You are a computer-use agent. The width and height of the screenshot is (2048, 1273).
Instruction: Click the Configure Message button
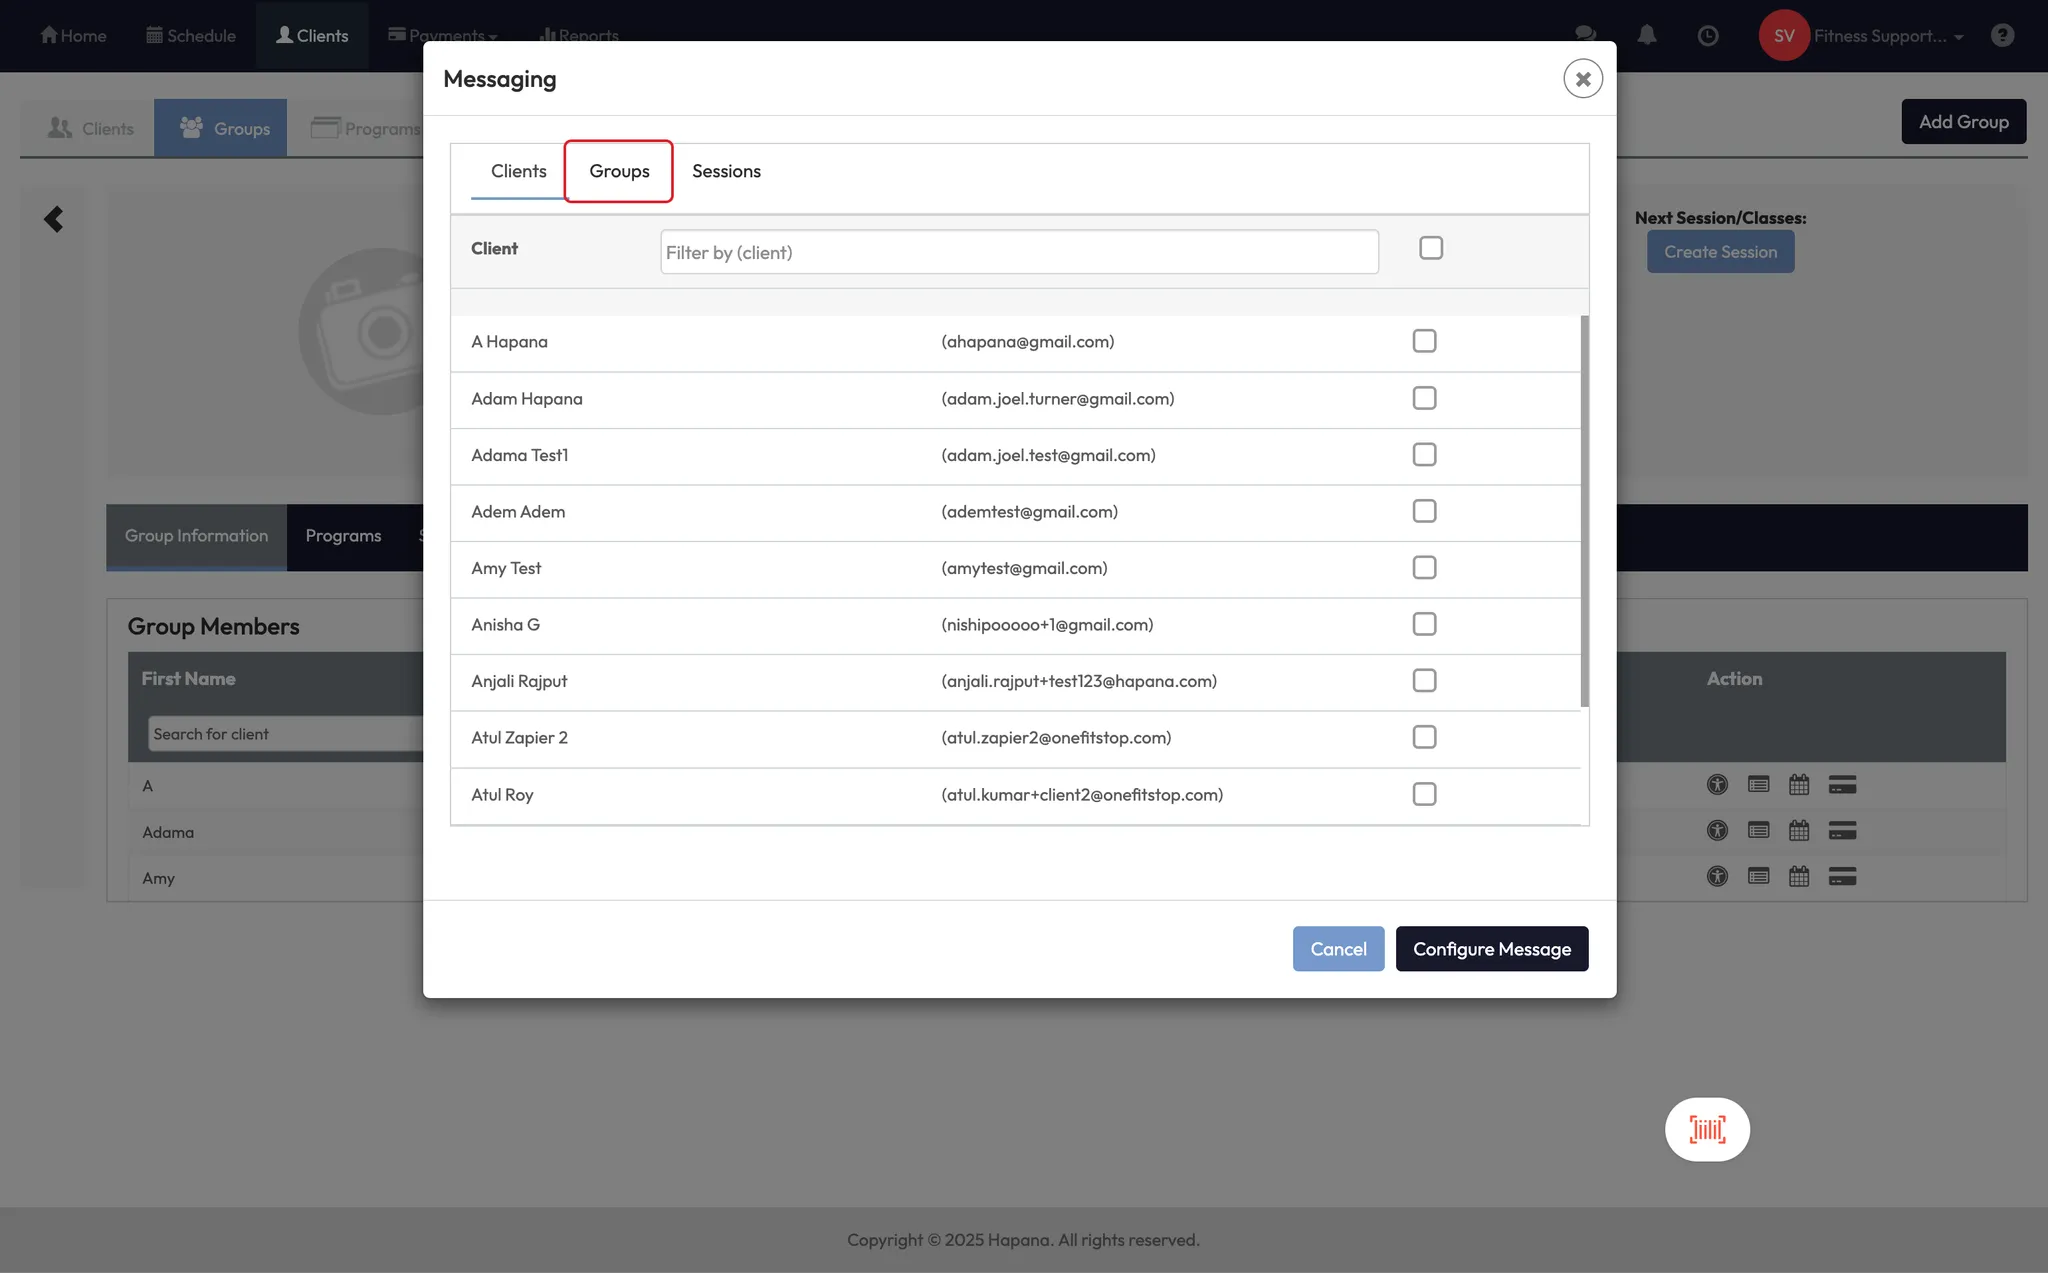[x=1492, y=949]
